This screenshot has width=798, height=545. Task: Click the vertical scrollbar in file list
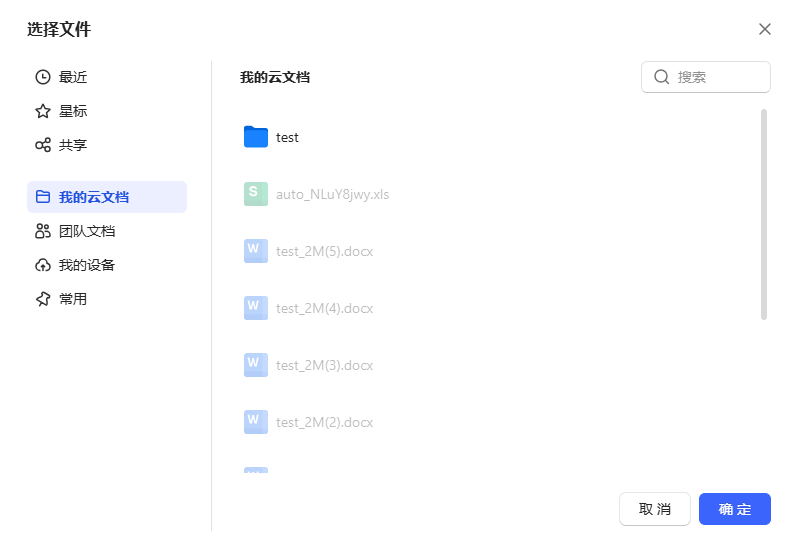click(x=764, y=214)
